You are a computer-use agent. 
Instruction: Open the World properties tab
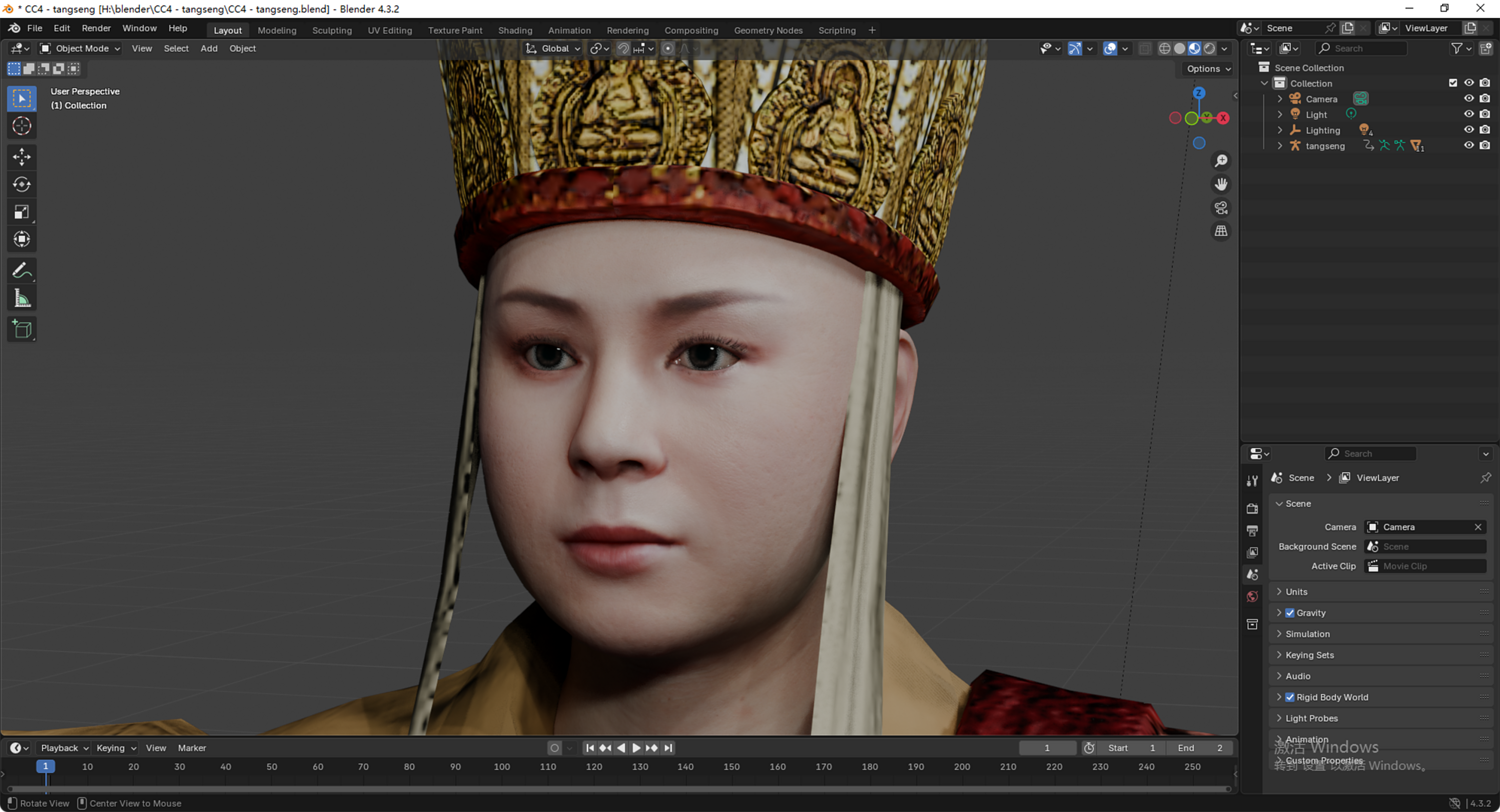coord(1252,597)
